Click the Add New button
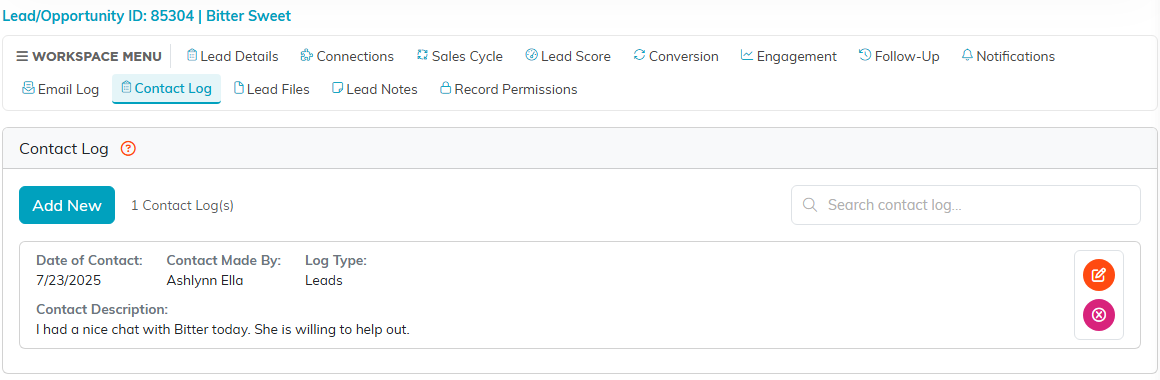The height and width of the screenshot is (380, 1160). tap(67, 205)
